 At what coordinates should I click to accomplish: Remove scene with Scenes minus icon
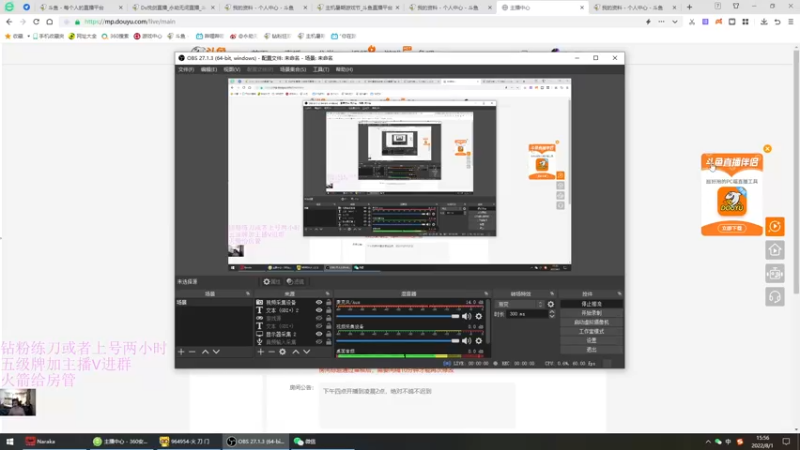(x=192, y=352)
